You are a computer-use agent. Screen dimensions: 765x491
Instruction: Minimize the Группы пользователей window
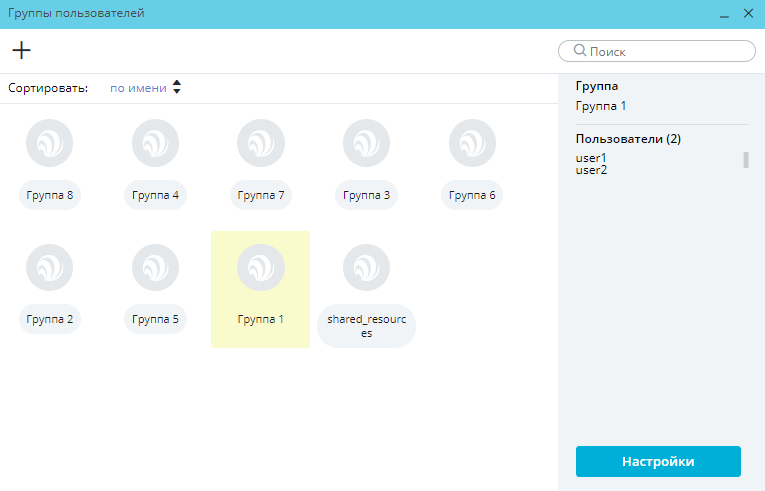[x=724, y=14]
